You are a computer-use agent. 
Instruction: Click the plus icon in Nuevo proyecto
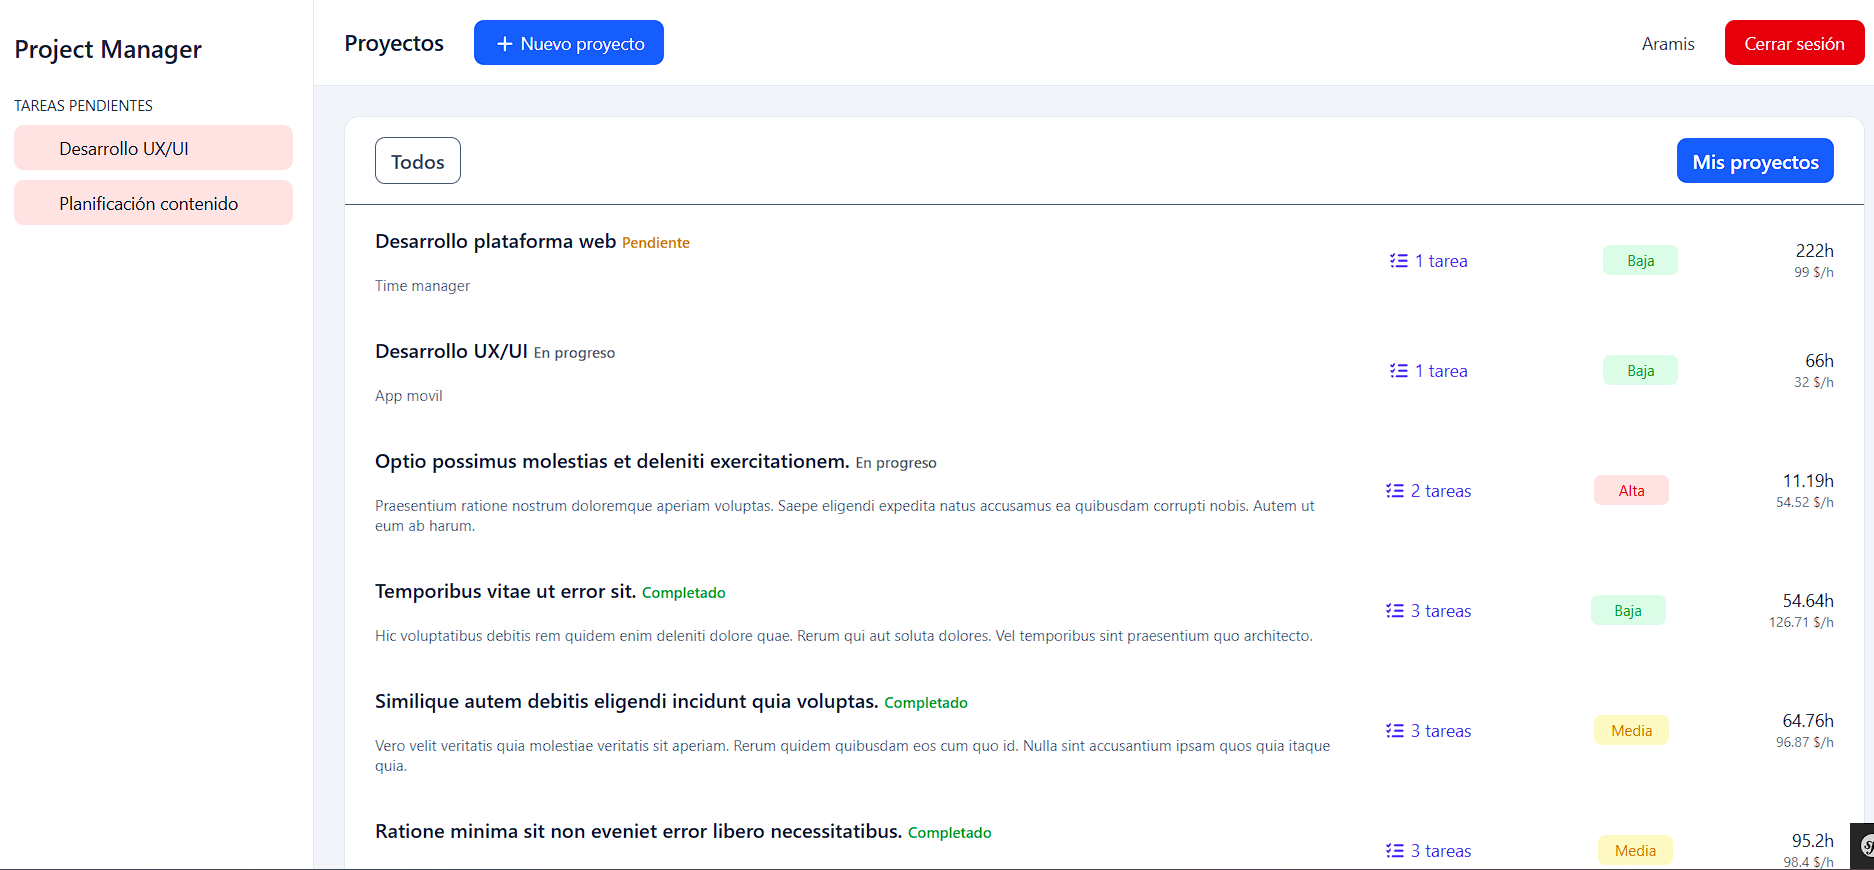point(504,44)
